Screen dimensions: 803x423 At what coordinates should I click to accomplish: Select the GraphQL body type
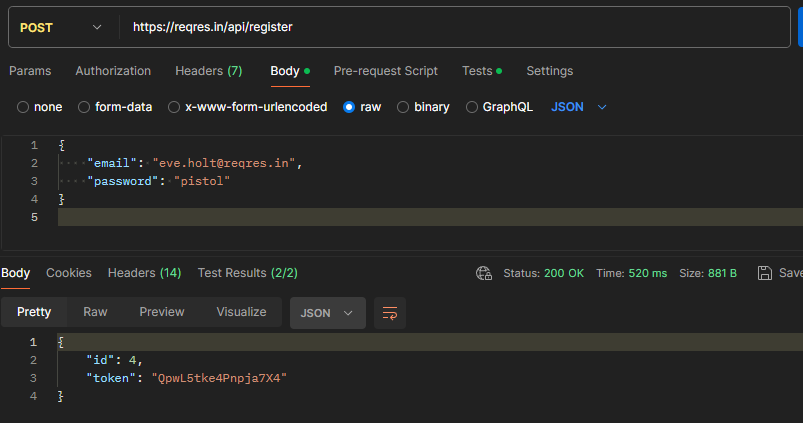coord(499,107)
